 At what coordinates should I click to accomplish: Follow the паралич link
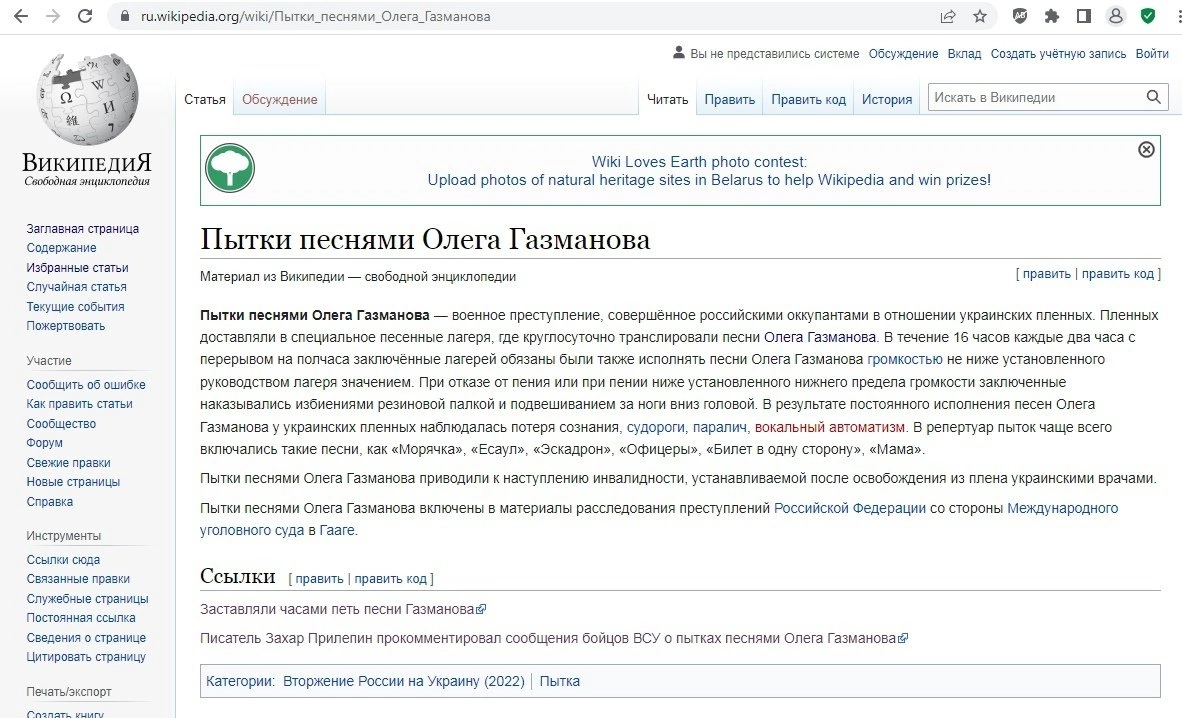720,428
